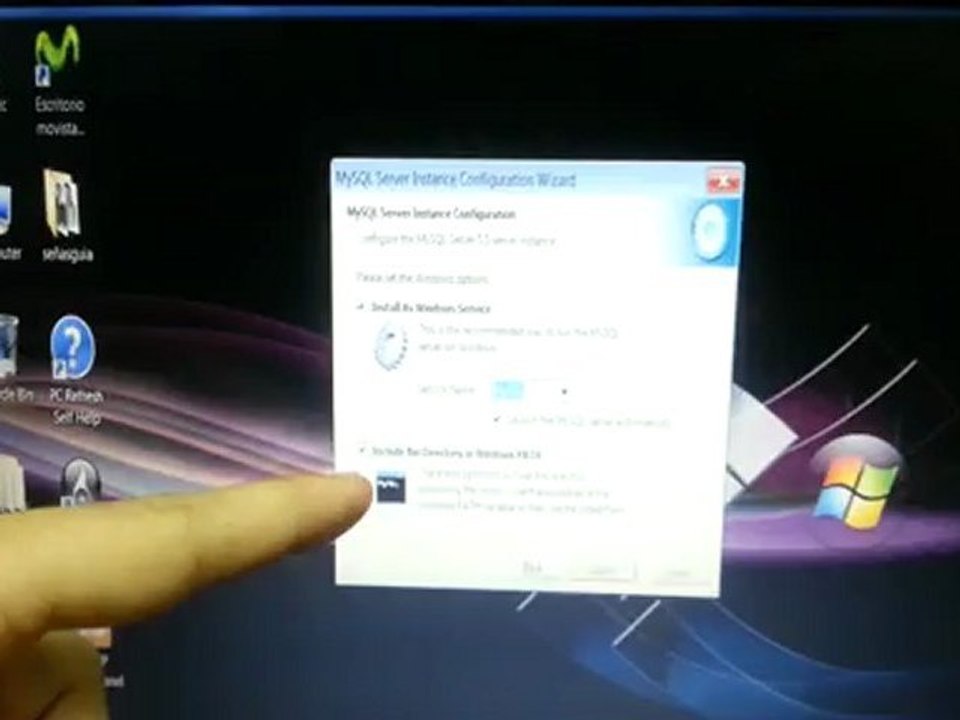Click the MySQL Server Instance Configuration Wizard title
This screenshot has height=720, width=960.
(456, 179)
